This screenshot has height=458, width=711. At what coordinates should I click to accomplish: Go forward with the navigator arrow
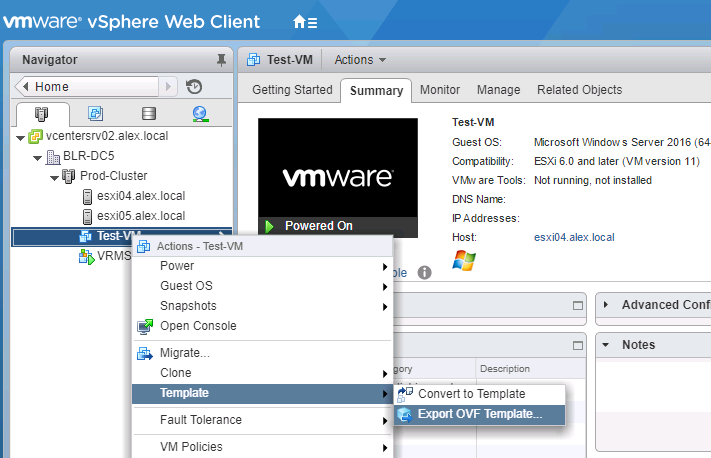tap(168, 86)
